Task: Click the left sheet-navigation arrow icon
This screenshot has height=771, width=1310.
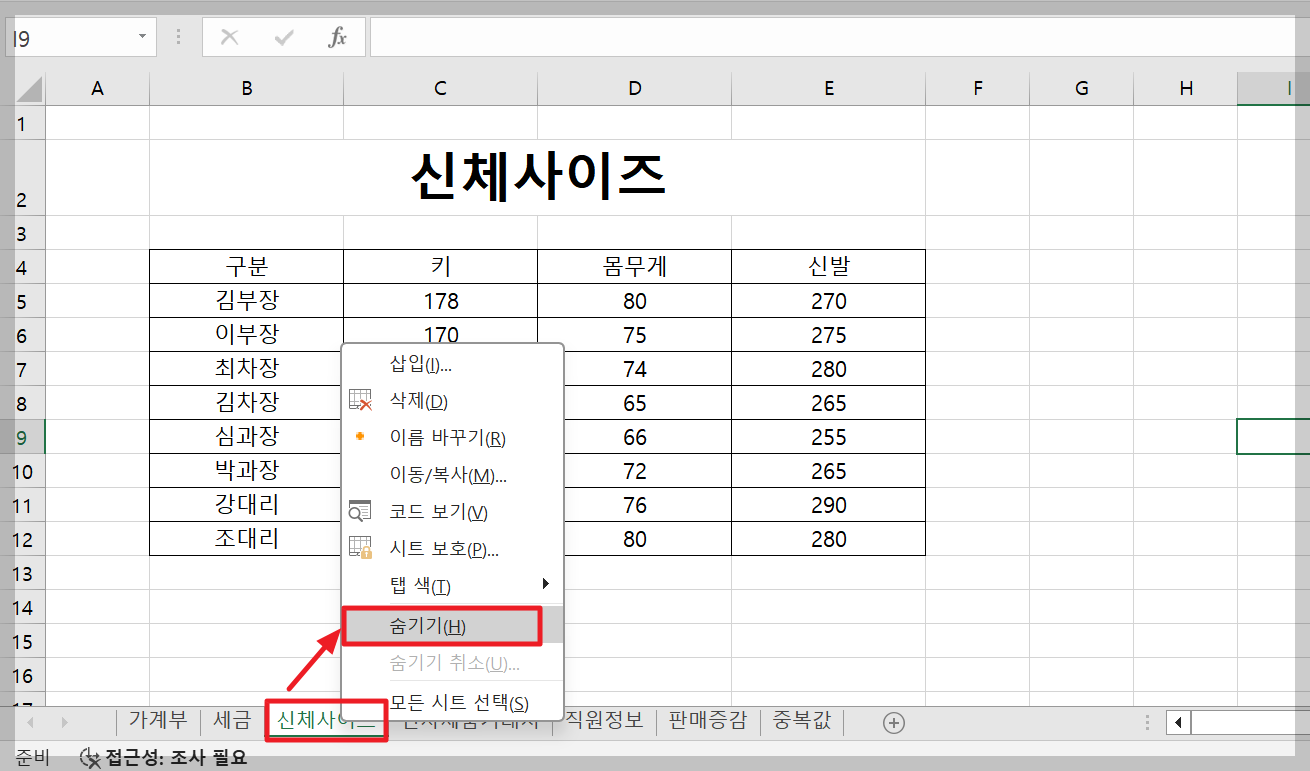Action: pyautogui.click(x=28, y=721)
